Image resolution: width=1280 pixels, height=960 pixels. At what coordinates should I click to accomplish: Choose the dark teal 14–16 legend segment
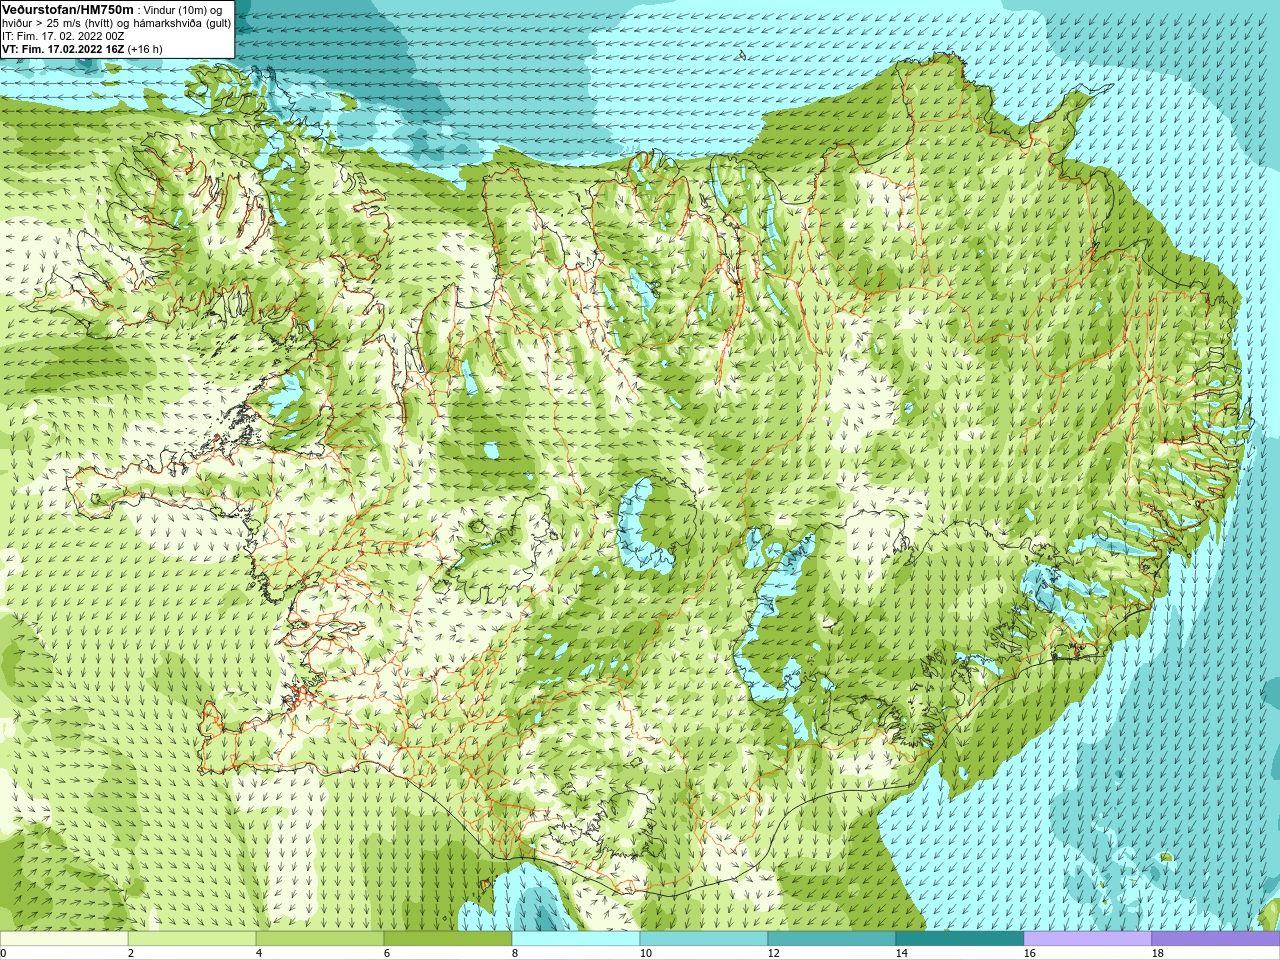[x=960, y=939]
